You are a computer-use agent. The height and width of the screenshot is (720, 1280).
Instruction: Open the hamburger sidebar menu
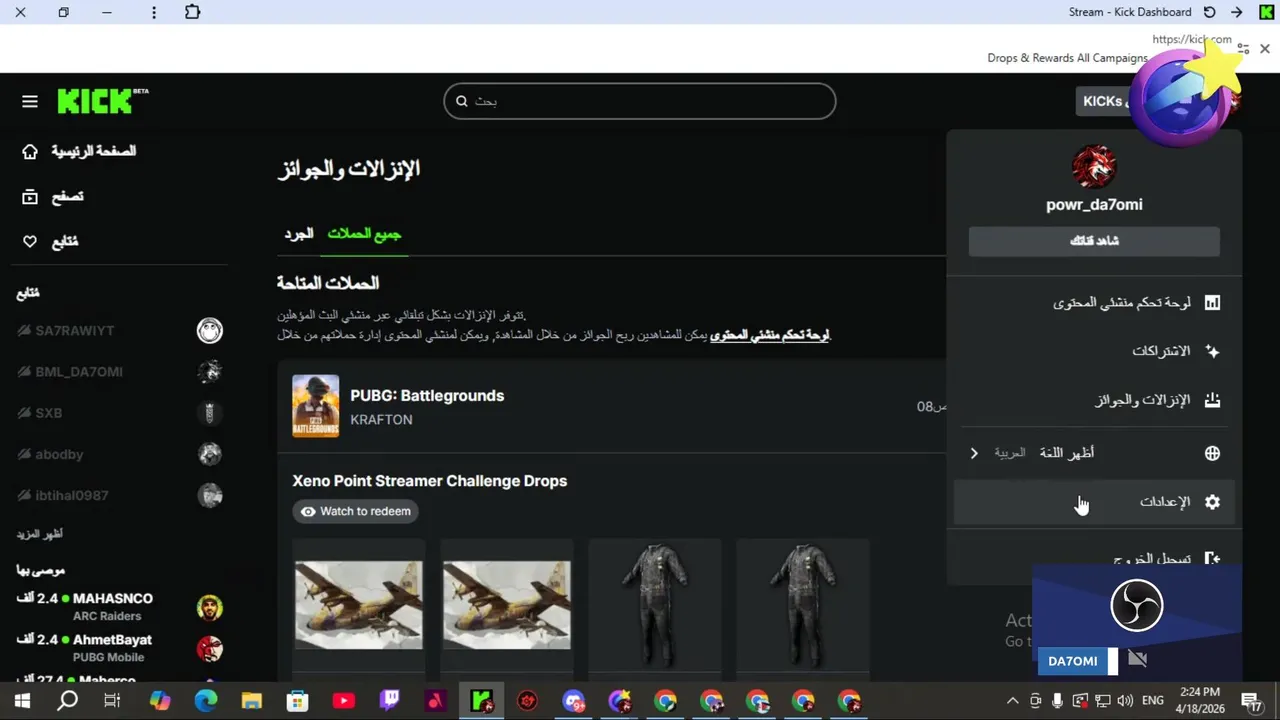30,101
